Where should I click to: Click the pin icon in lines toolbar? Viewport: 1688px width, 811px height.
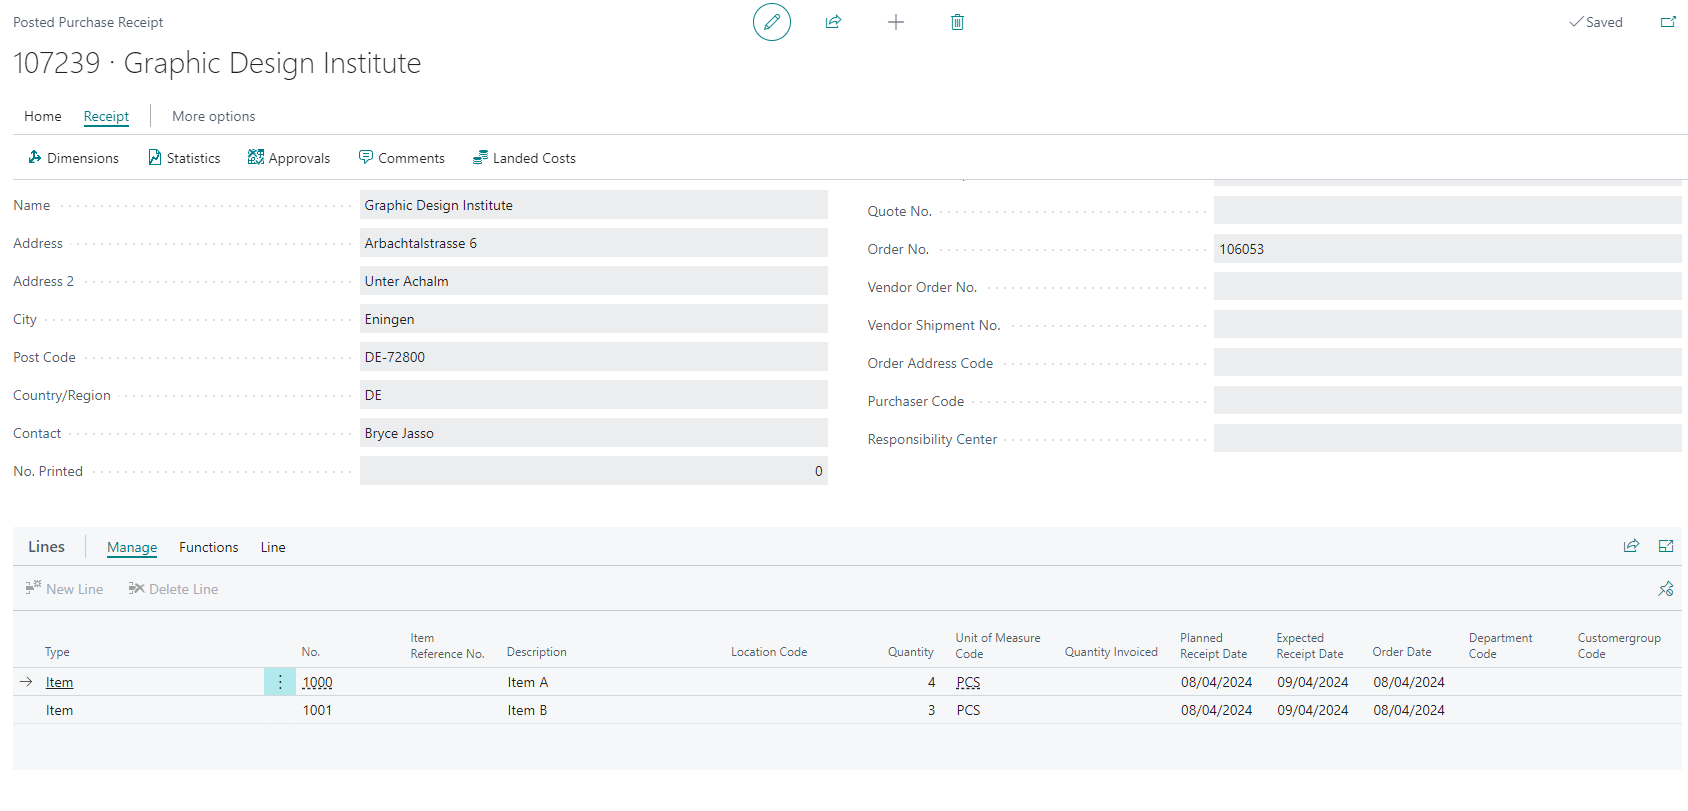[x=1665, y=589]
